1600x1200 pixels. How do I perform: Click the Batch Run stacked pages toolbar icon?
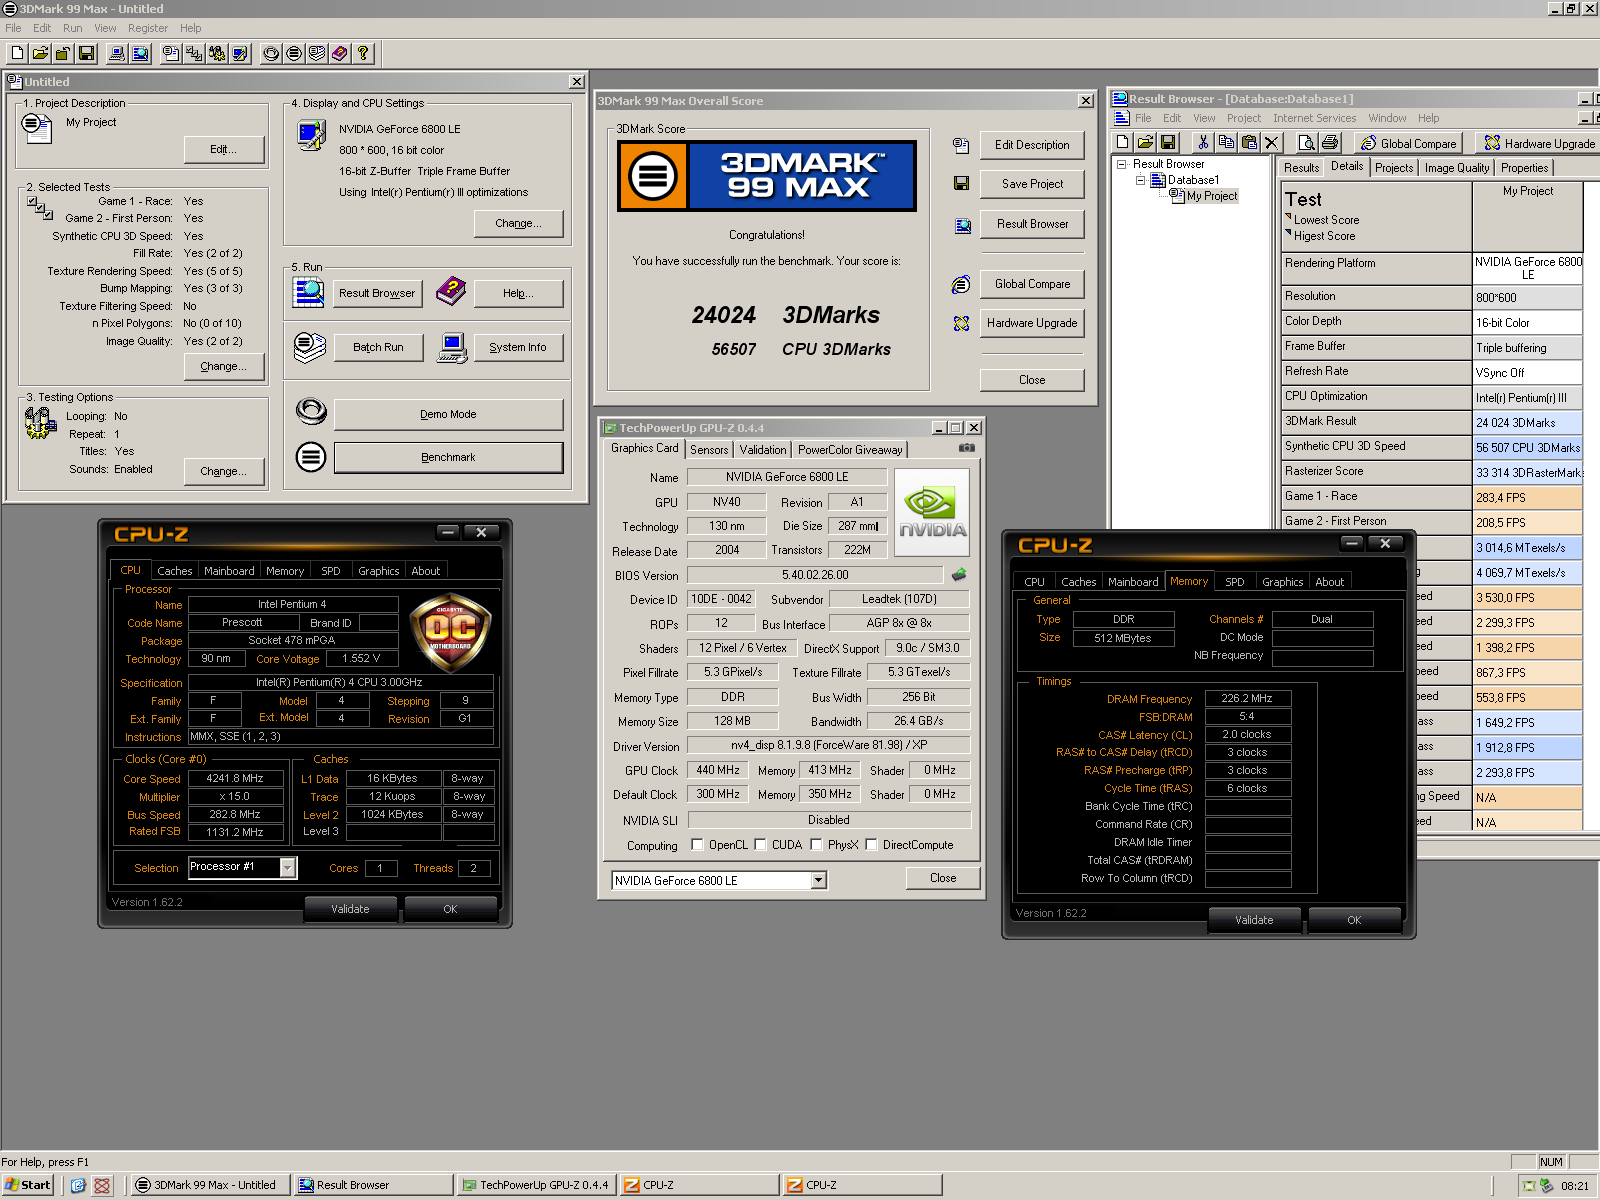click(317, 53)
